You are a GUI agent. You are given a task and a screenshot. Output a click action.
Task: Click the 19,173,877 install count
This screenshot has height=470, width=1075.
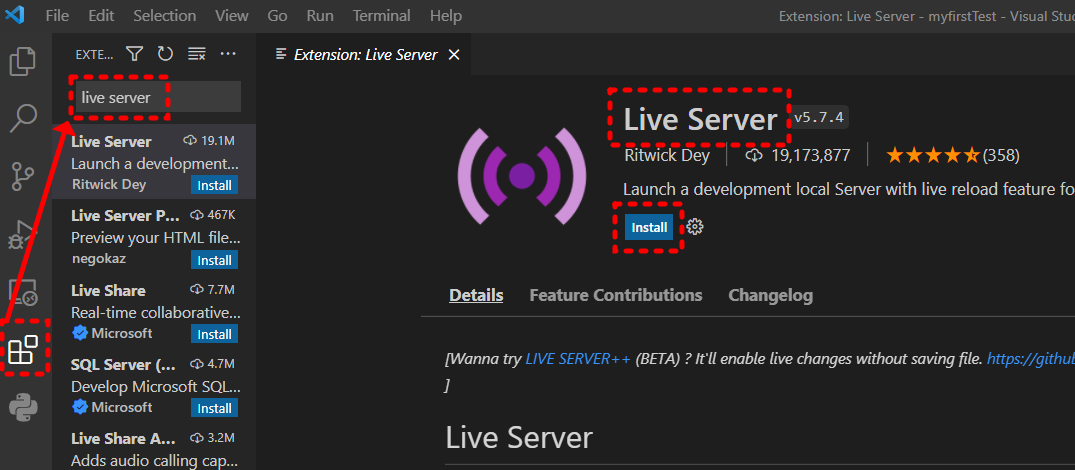[810, 156]
